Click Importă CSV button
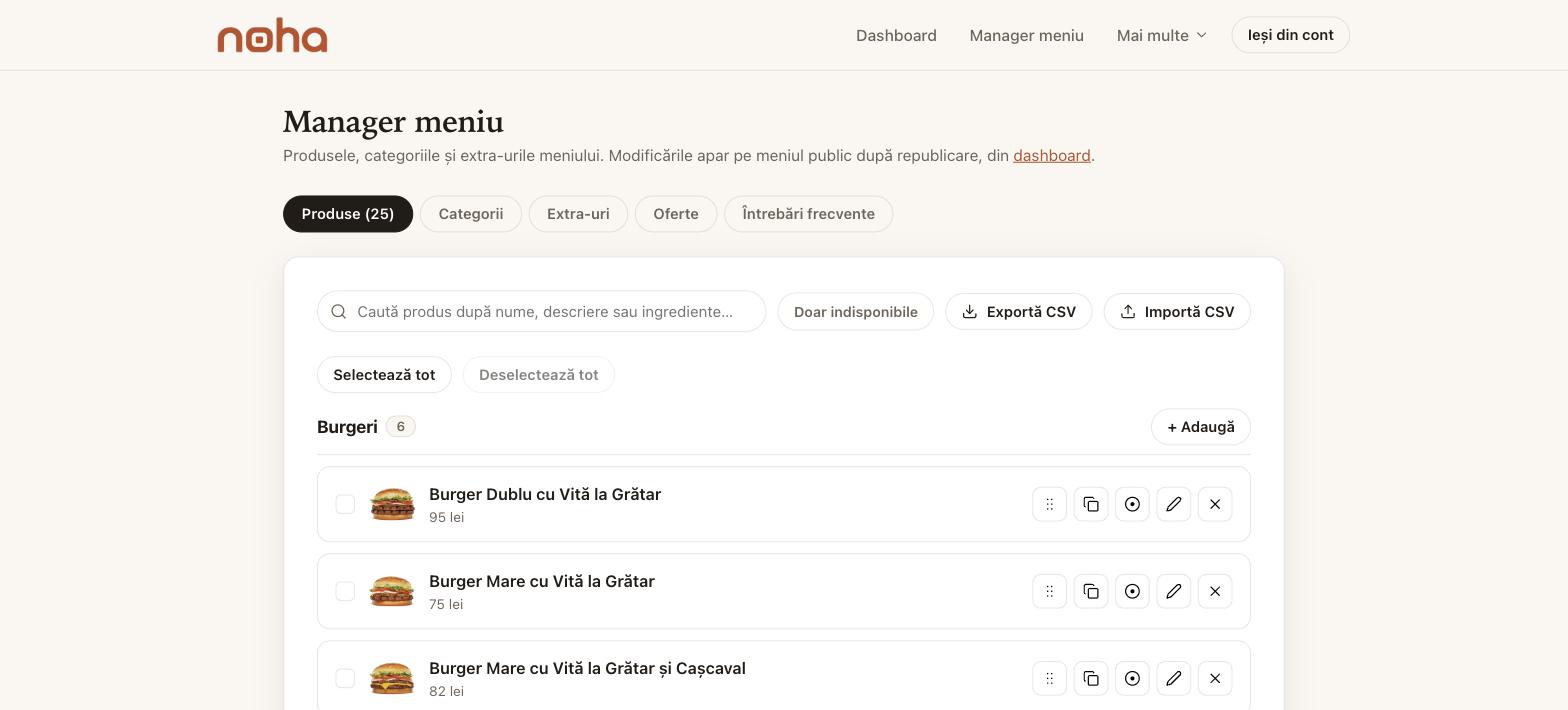Image resolution: width=1568 pixels, height=710 pixels. 1177,312
